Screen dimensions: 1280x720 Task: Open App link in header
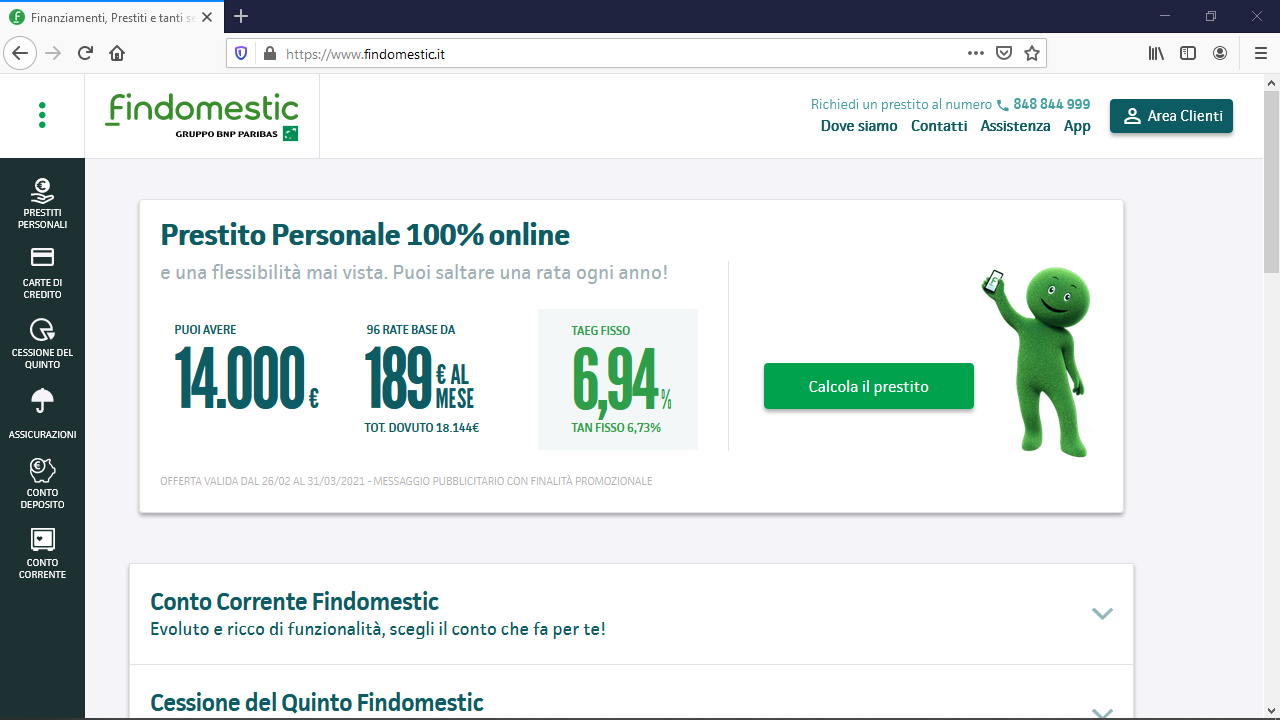click(x=1077, y=126)
